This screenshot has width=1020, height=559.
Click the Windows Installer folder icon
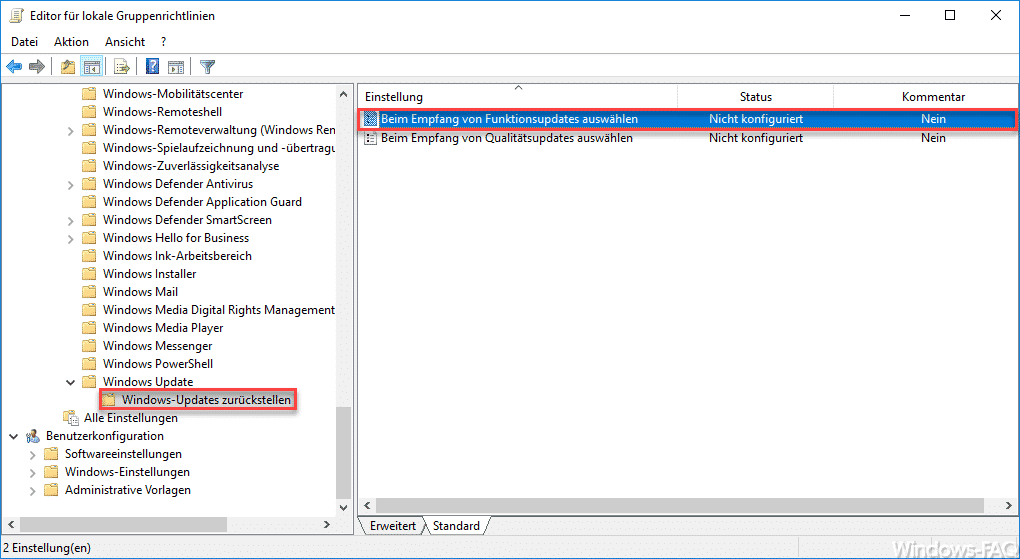89,274
